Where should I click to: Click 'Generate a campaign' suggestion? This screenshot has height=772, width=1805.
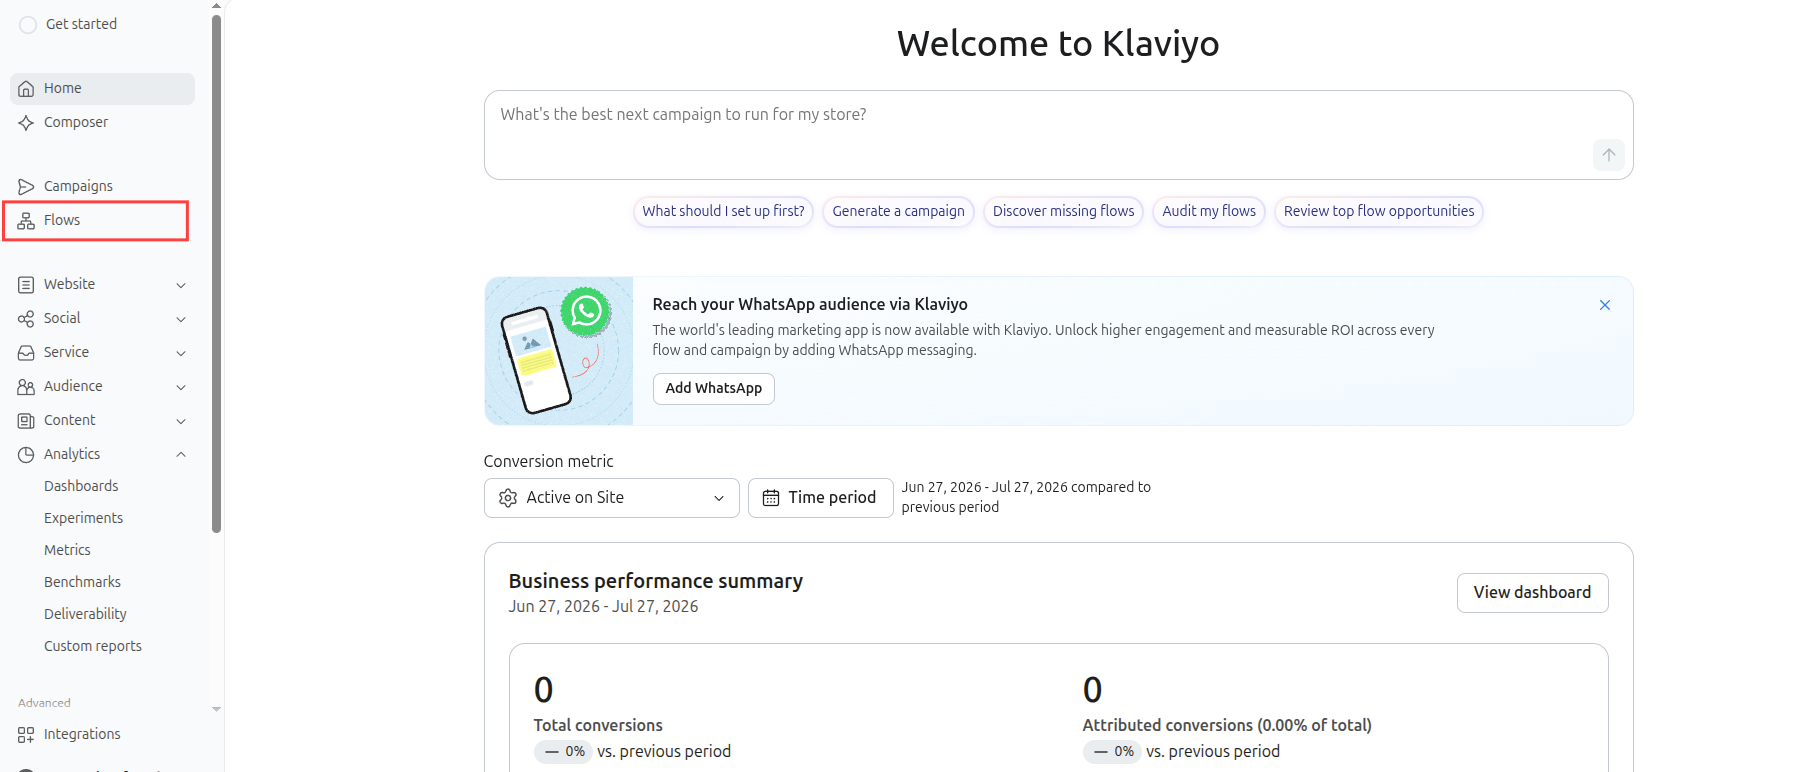coord(898,211)
